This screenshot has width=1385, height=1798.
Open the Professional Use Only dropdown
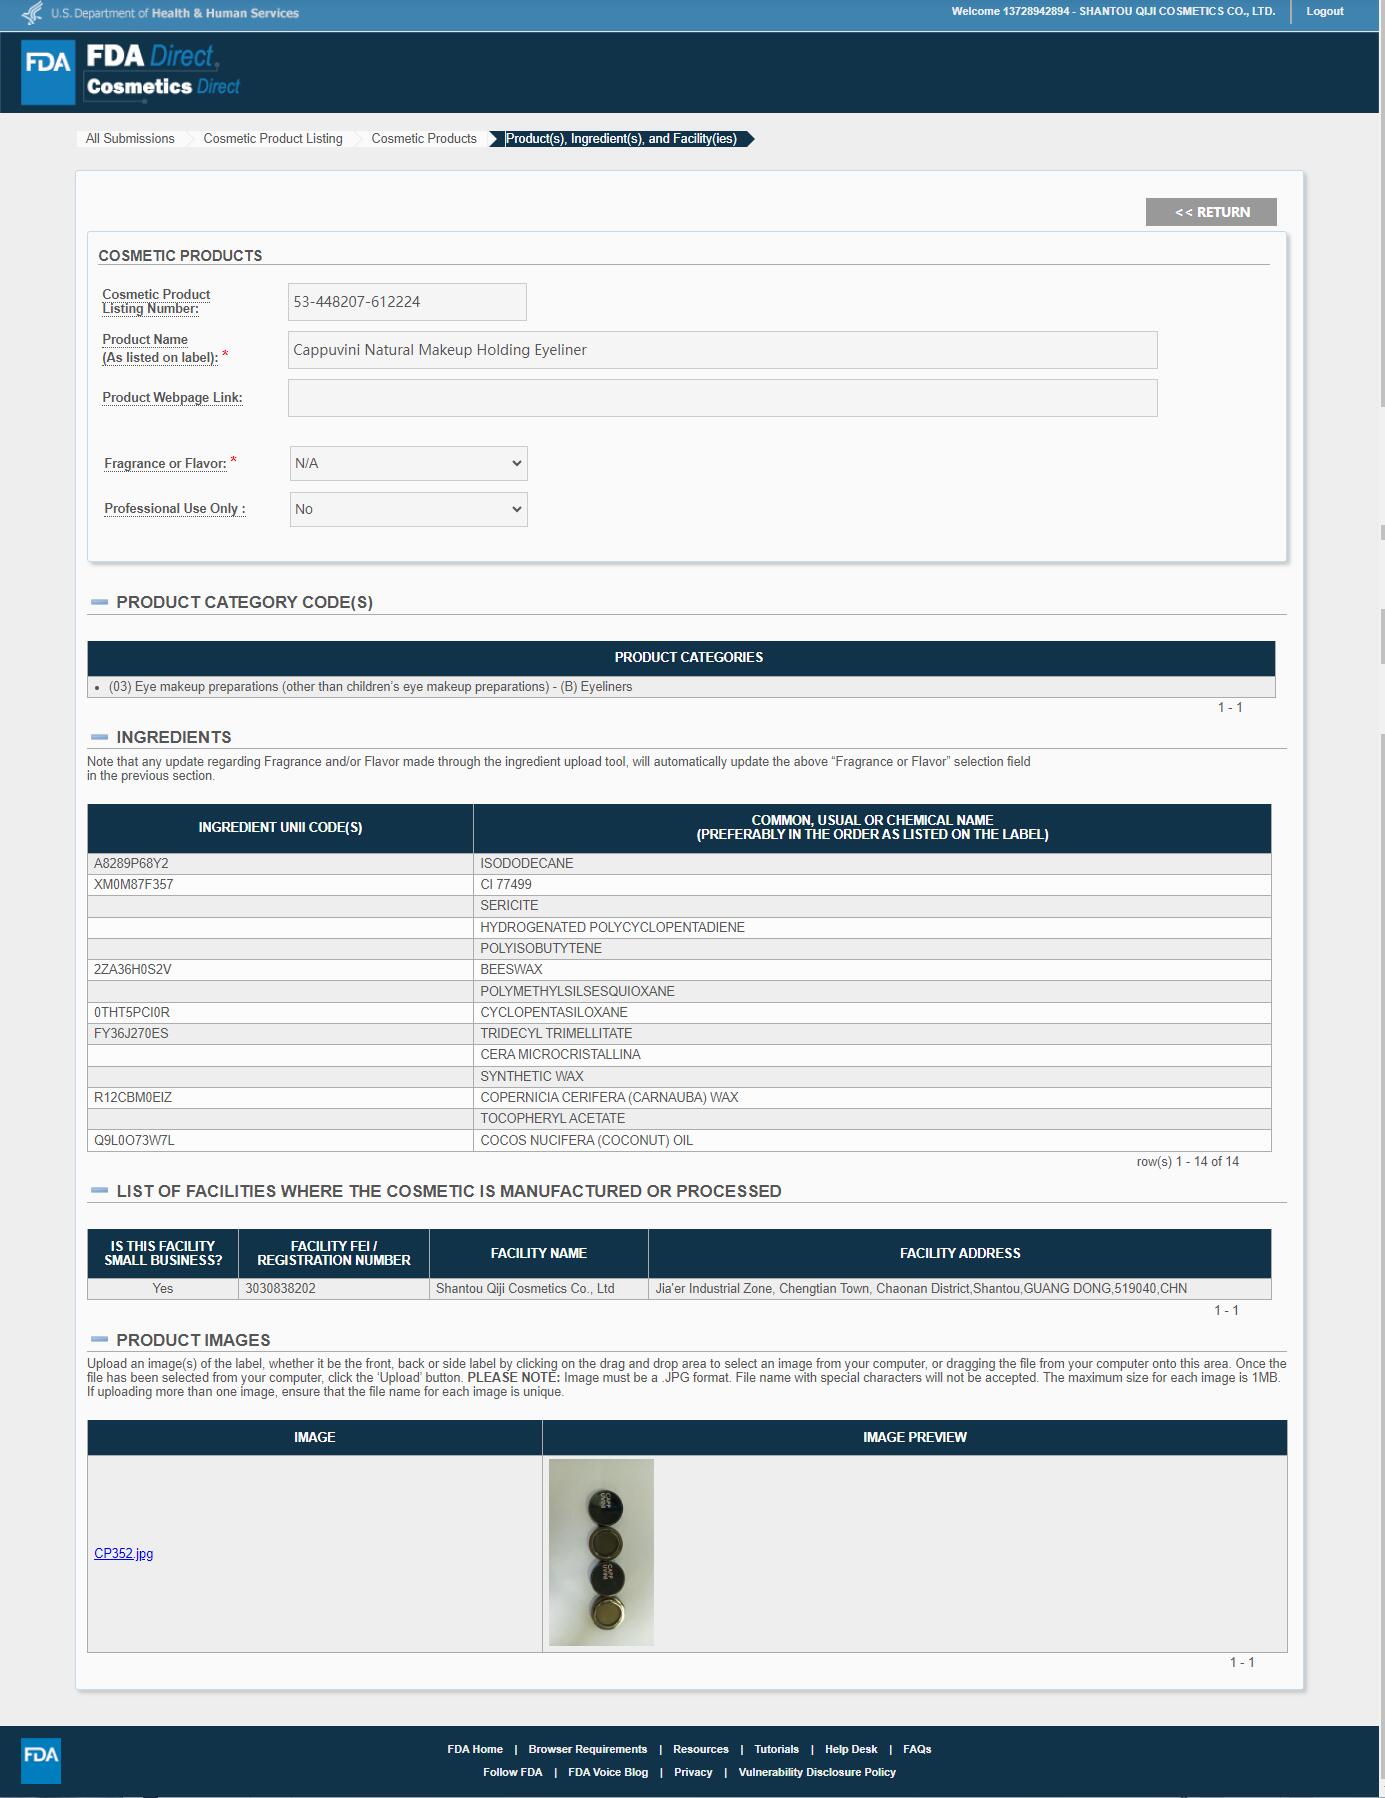coord(408,509)
